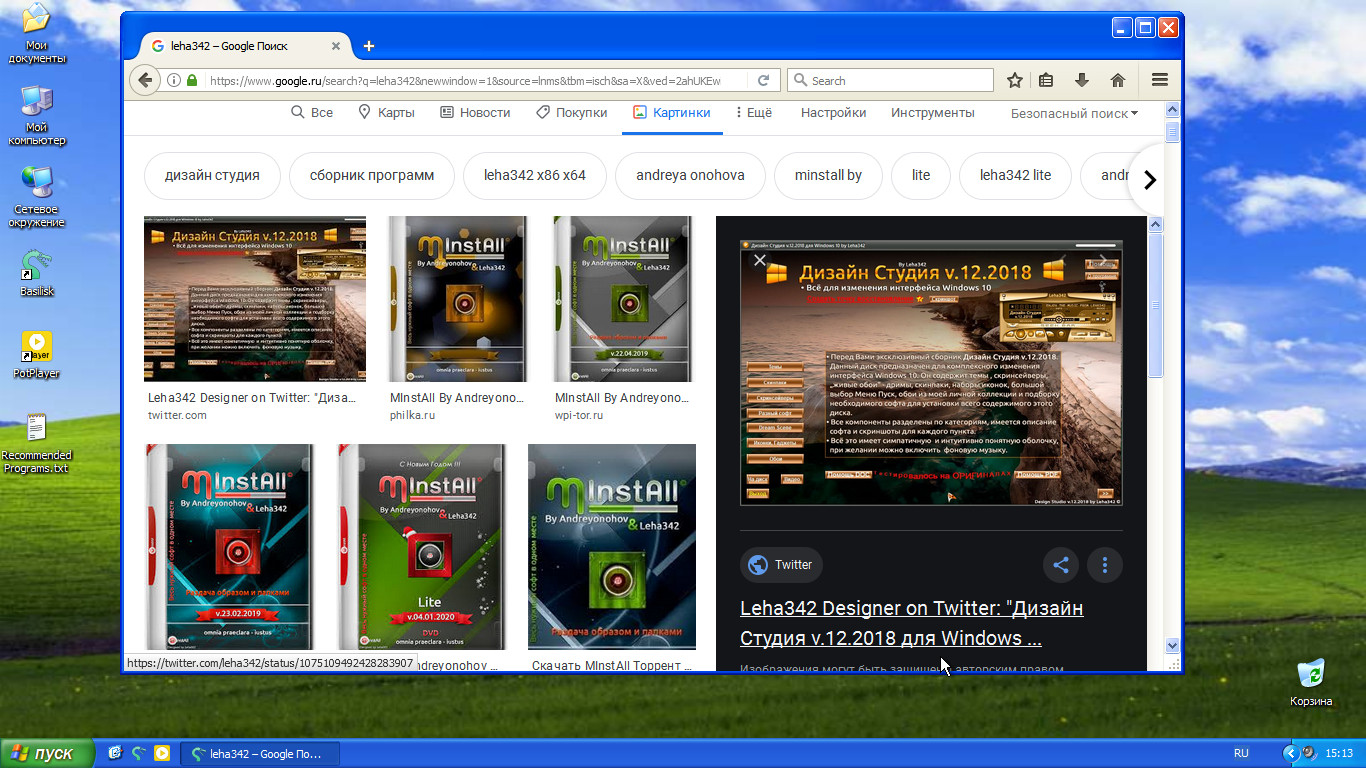The width and height of the screenshot is (1366, 768).
Task: Click the large Дизайн Студия preview image
Action: coord(931,373)
